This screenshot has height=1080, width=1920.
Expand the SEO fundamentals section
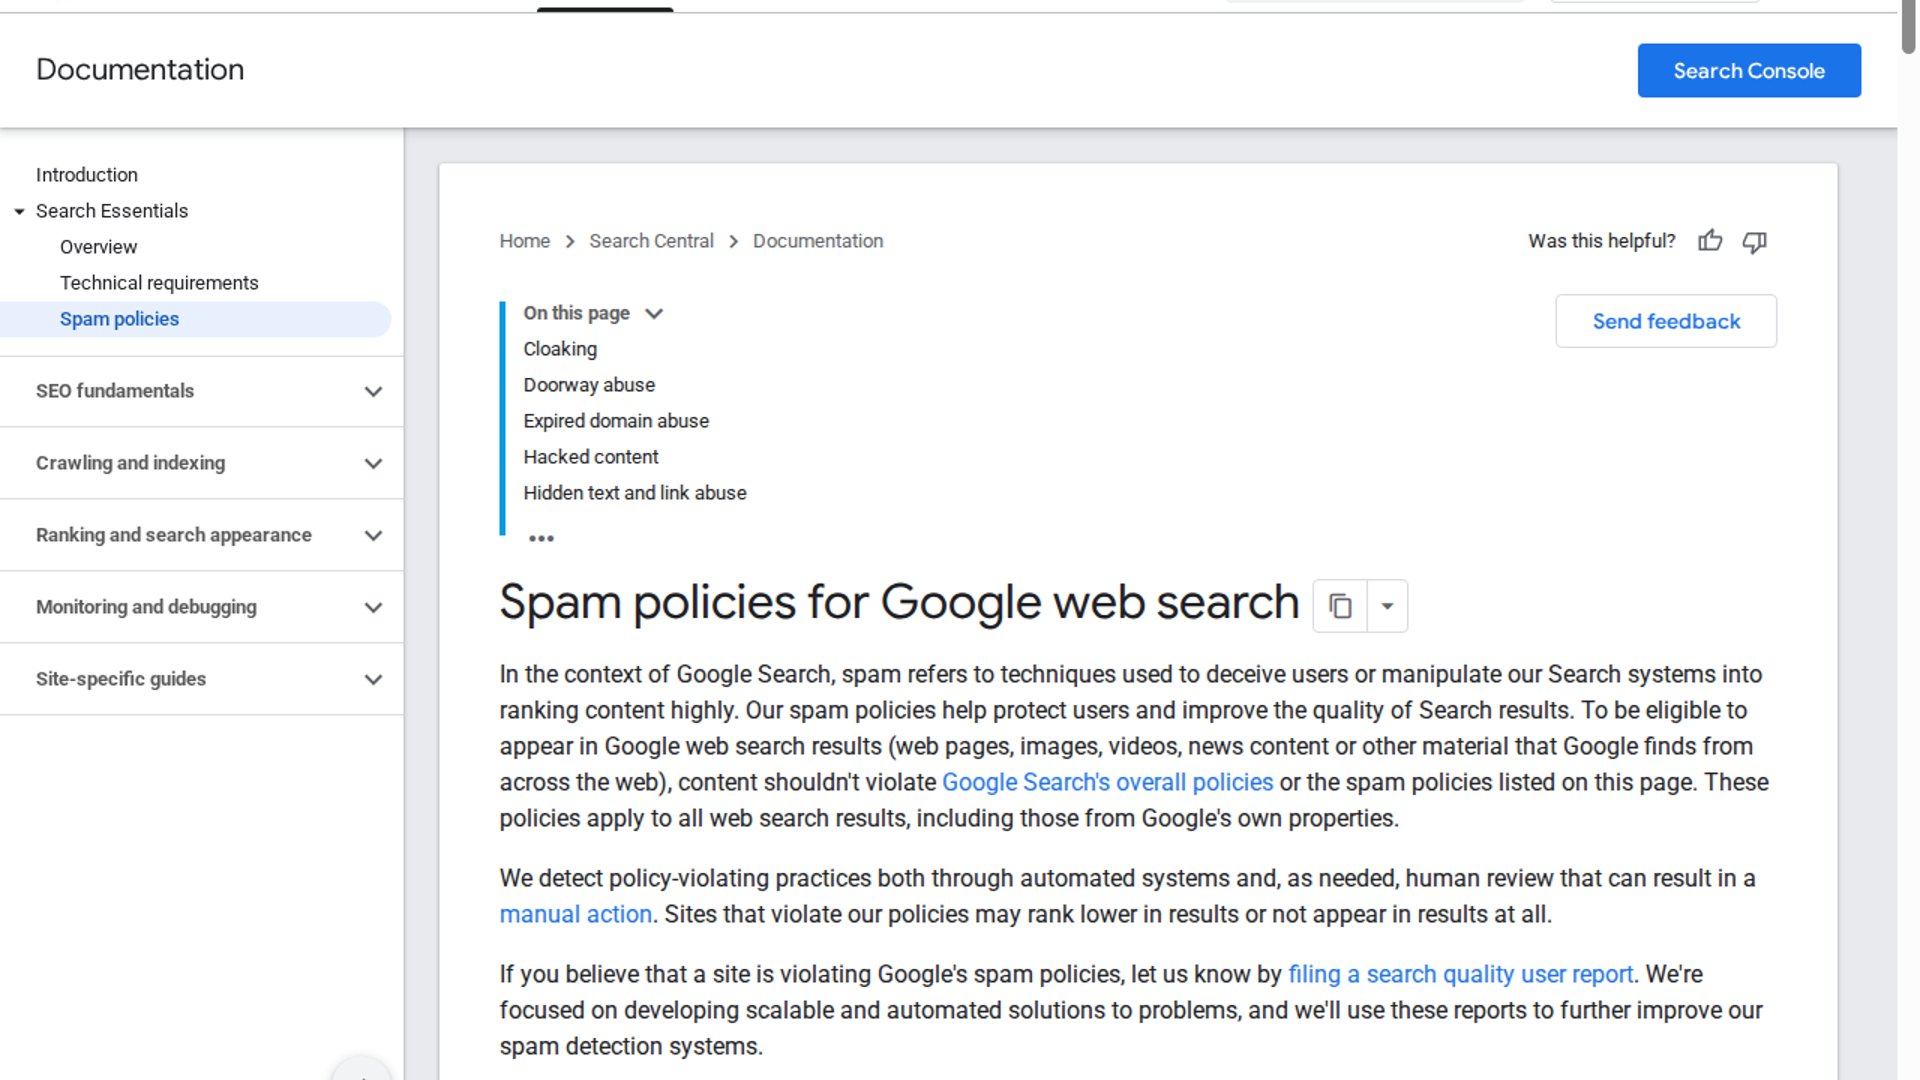pos(373,392)
